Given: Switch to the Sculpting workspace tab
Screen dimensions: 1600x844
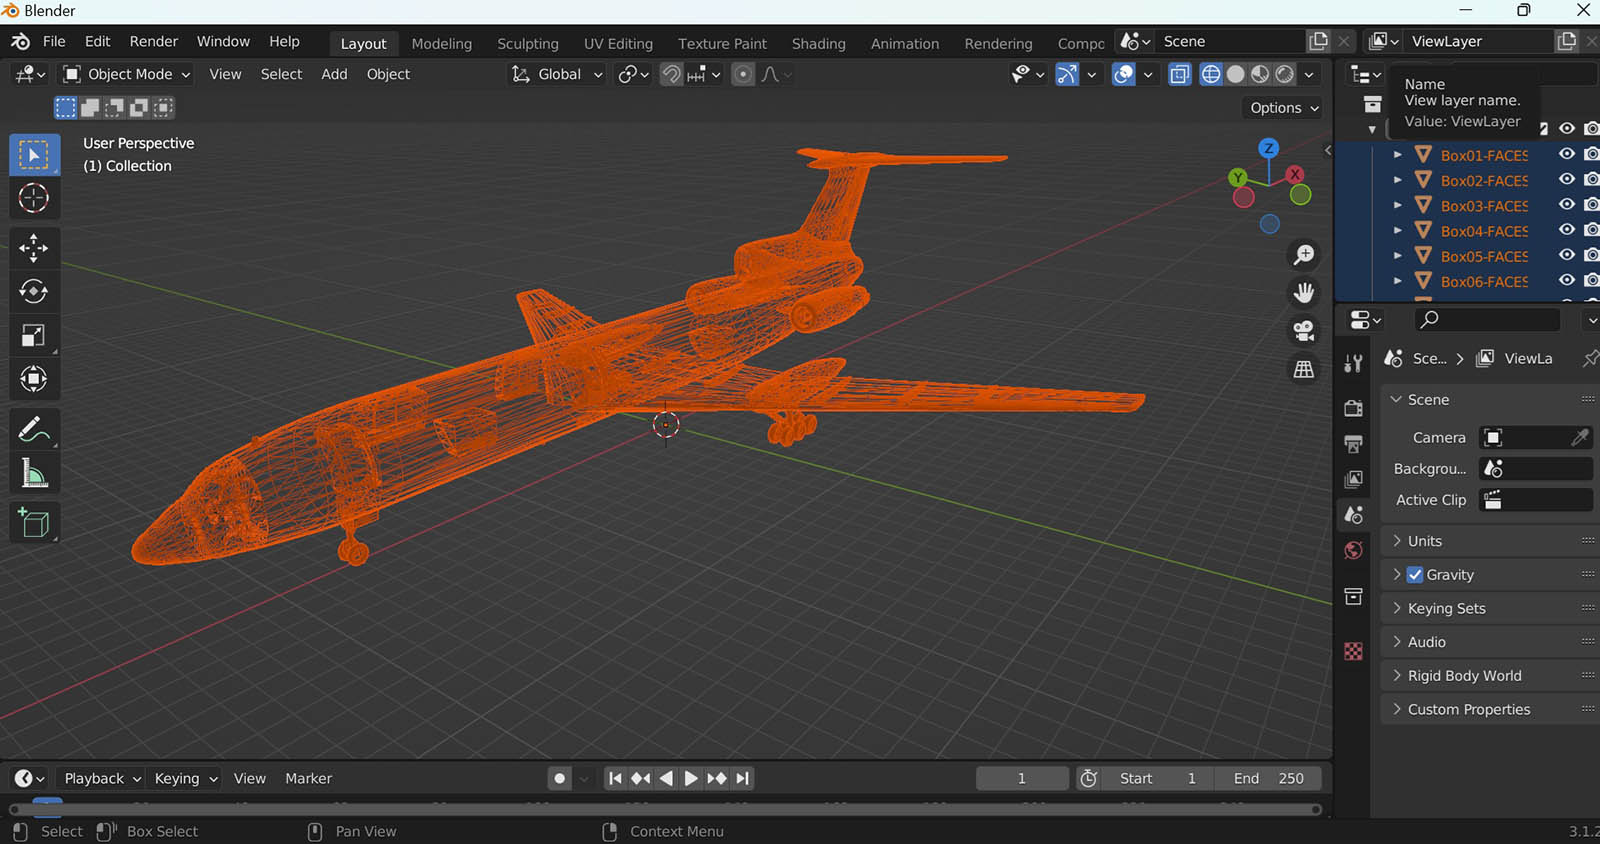Looking at the screenshot, I should click(x=527, y=44).
